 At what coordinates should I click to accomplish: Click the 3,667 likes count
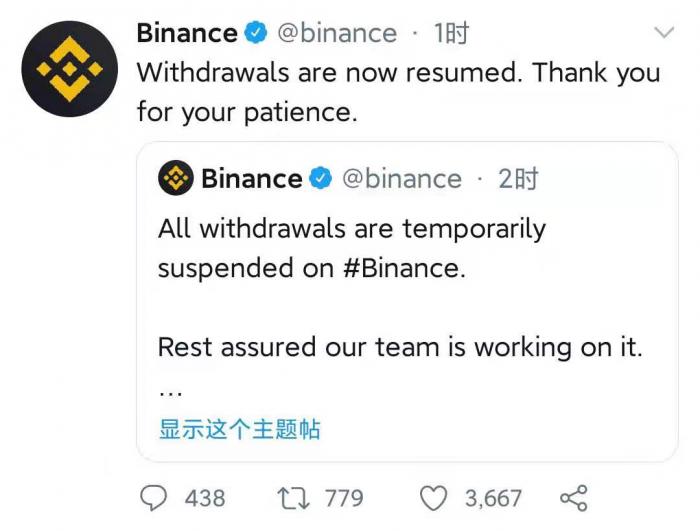point(493,497)
